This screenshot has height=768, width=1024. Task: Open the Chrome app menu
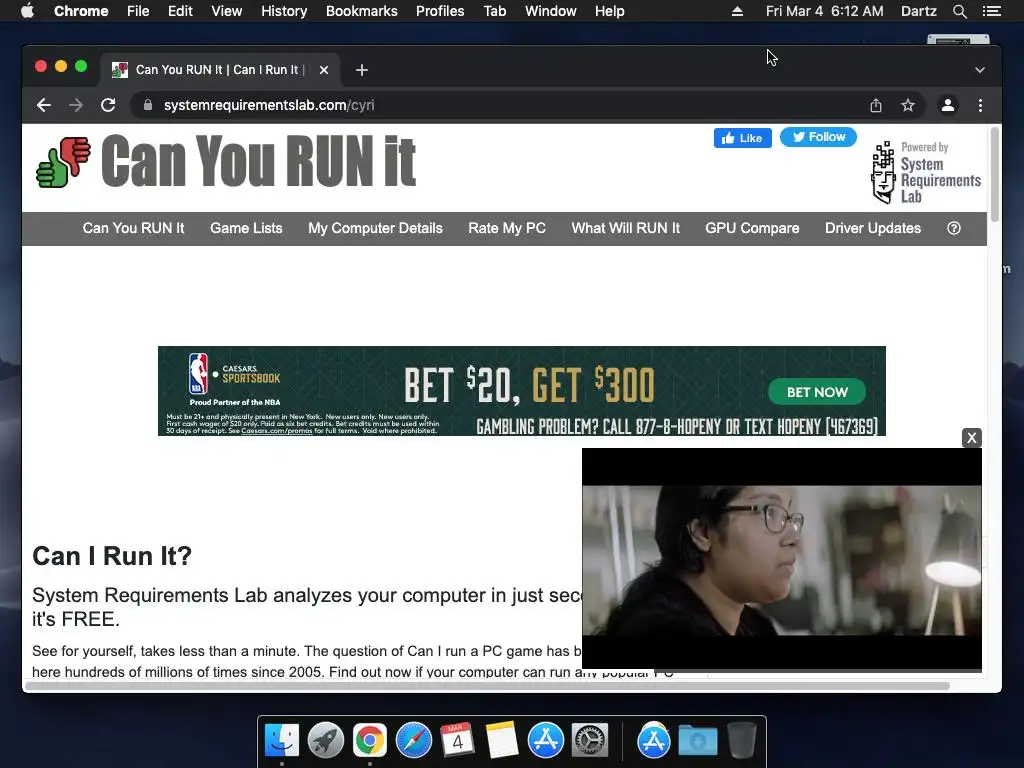pyautogui.click(x=81, y=11)
